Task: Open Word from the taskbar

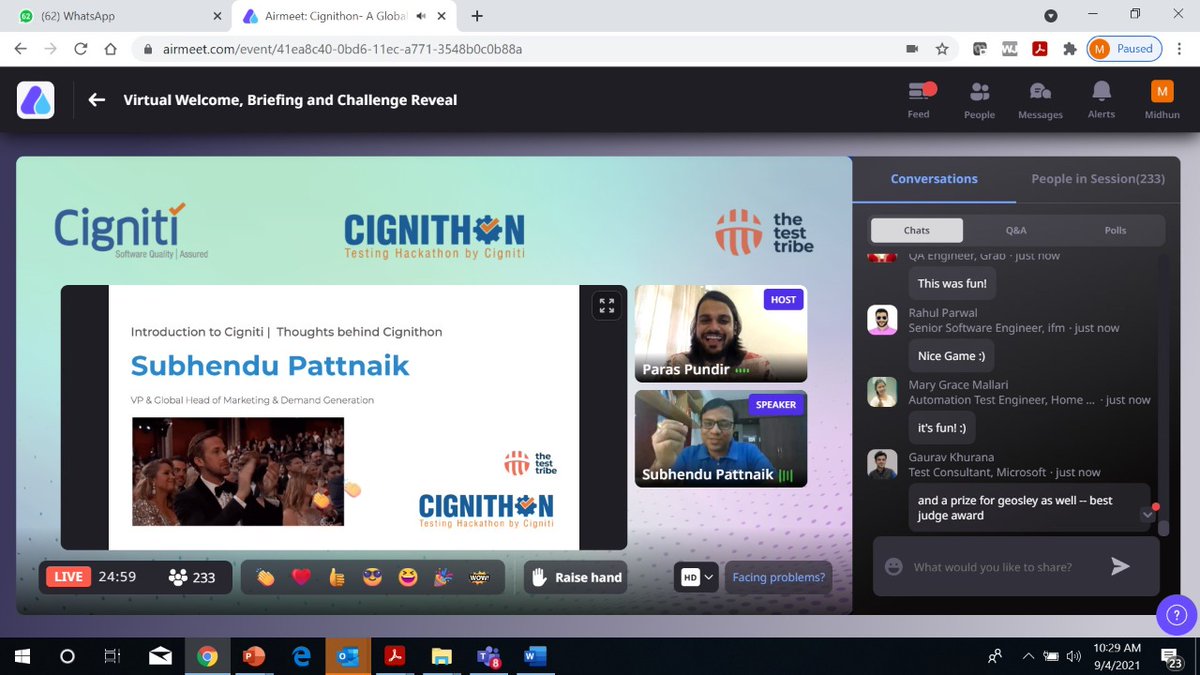Action: tap(535, 657)
